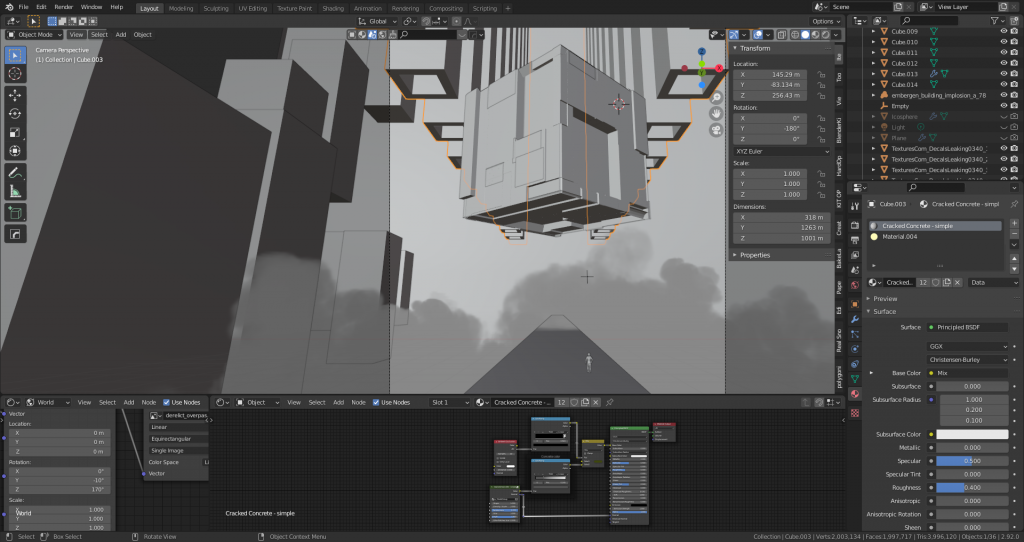Open Christensen-Burley subsurface method dropdown

click(x=968, y=360)
